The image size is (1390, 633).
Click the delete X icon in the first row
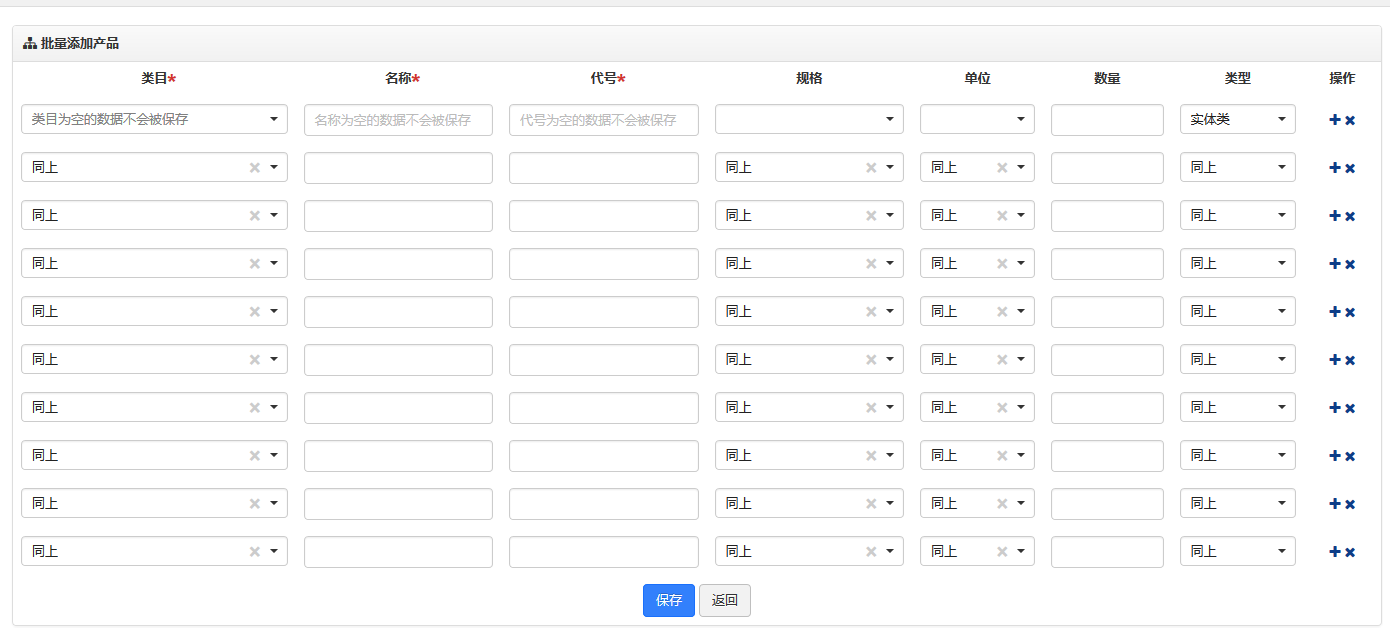pyautogui.click(x=1350, y=120)
